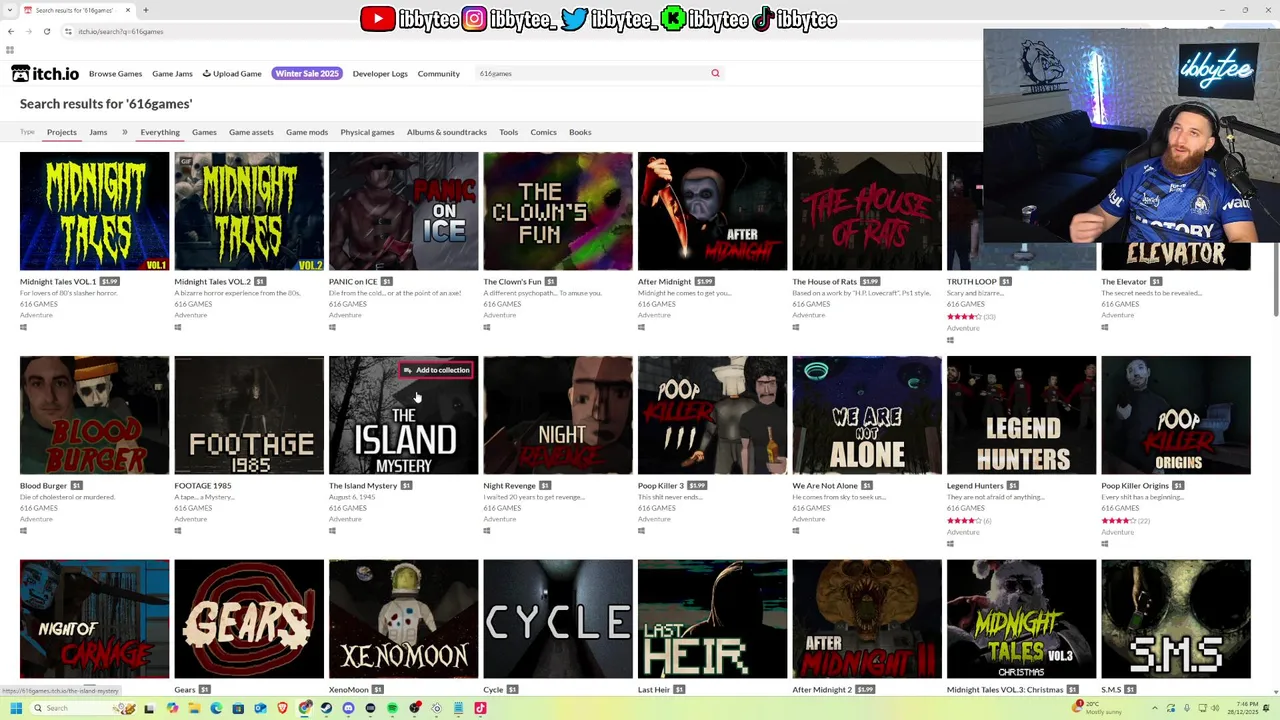
Task: Go back with the browser back arrow
Action: pyautogui.click(x=11, y=31)
